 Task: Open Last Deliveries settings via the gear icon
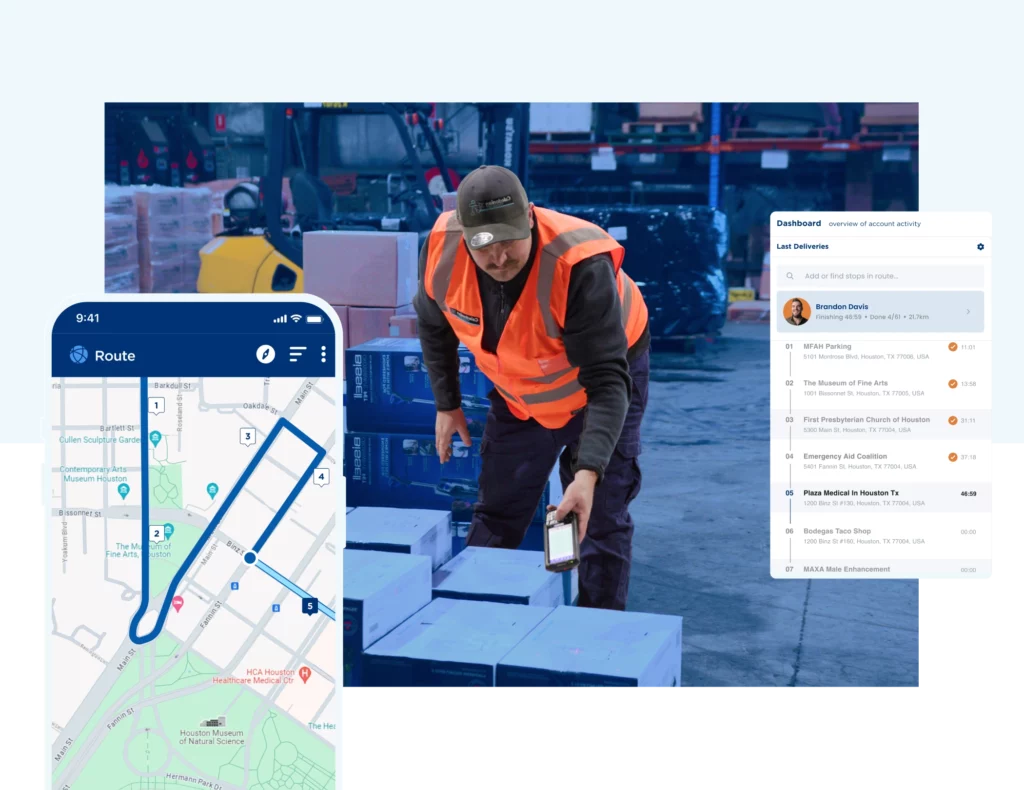[x=980, y=247]
